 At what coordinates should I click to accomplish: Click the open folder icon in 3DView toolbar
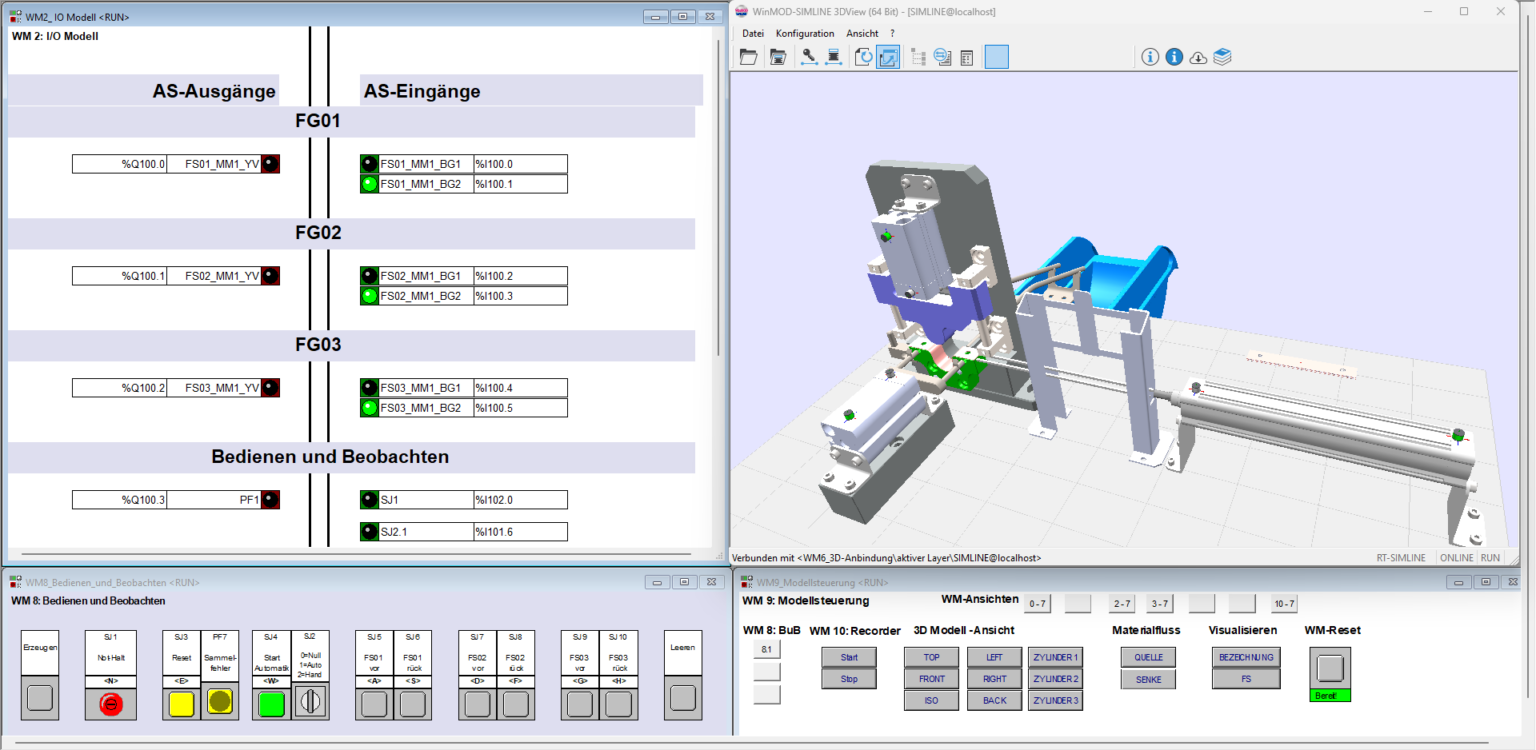pyautogui.click(x=748, y=57)
